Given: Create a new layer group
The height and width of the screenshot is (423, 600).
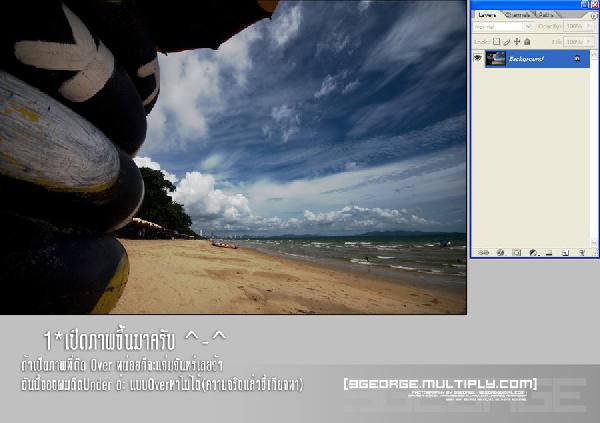Looking at the screenshot, I should coord(549,253).
